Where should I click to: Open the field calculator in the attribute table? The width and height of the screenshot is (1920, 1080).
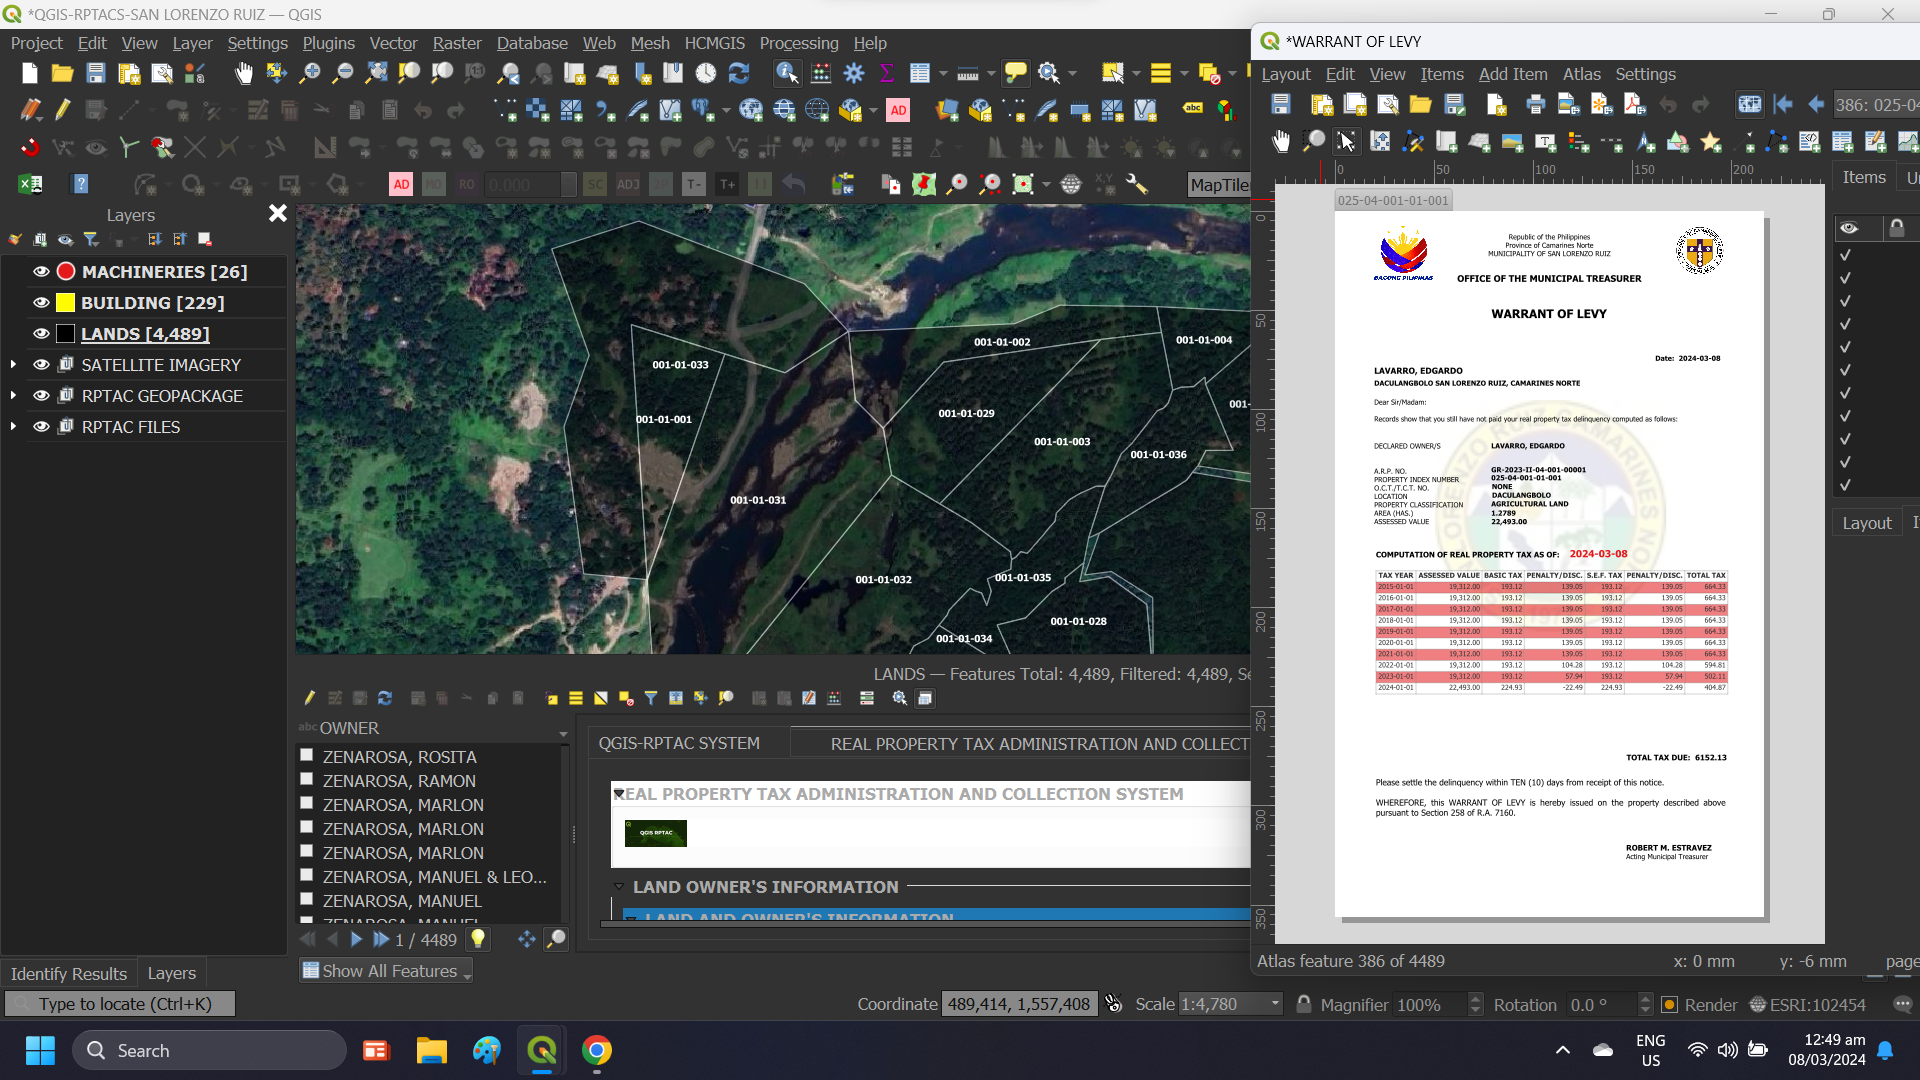tap(834, 698)
